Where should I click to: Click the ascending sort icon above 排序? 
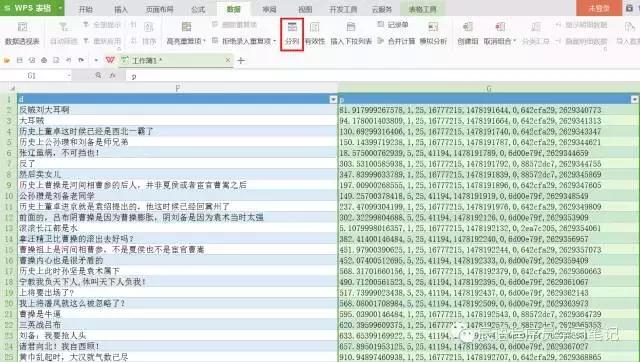(x=133, y=25)
